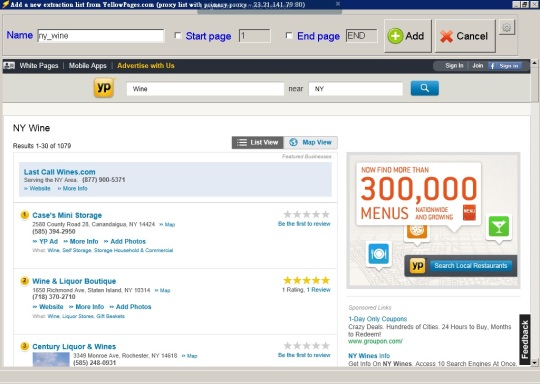540x384 pixels.
Task: Edit the Name field ny_wine
Action: click(101, 36)
